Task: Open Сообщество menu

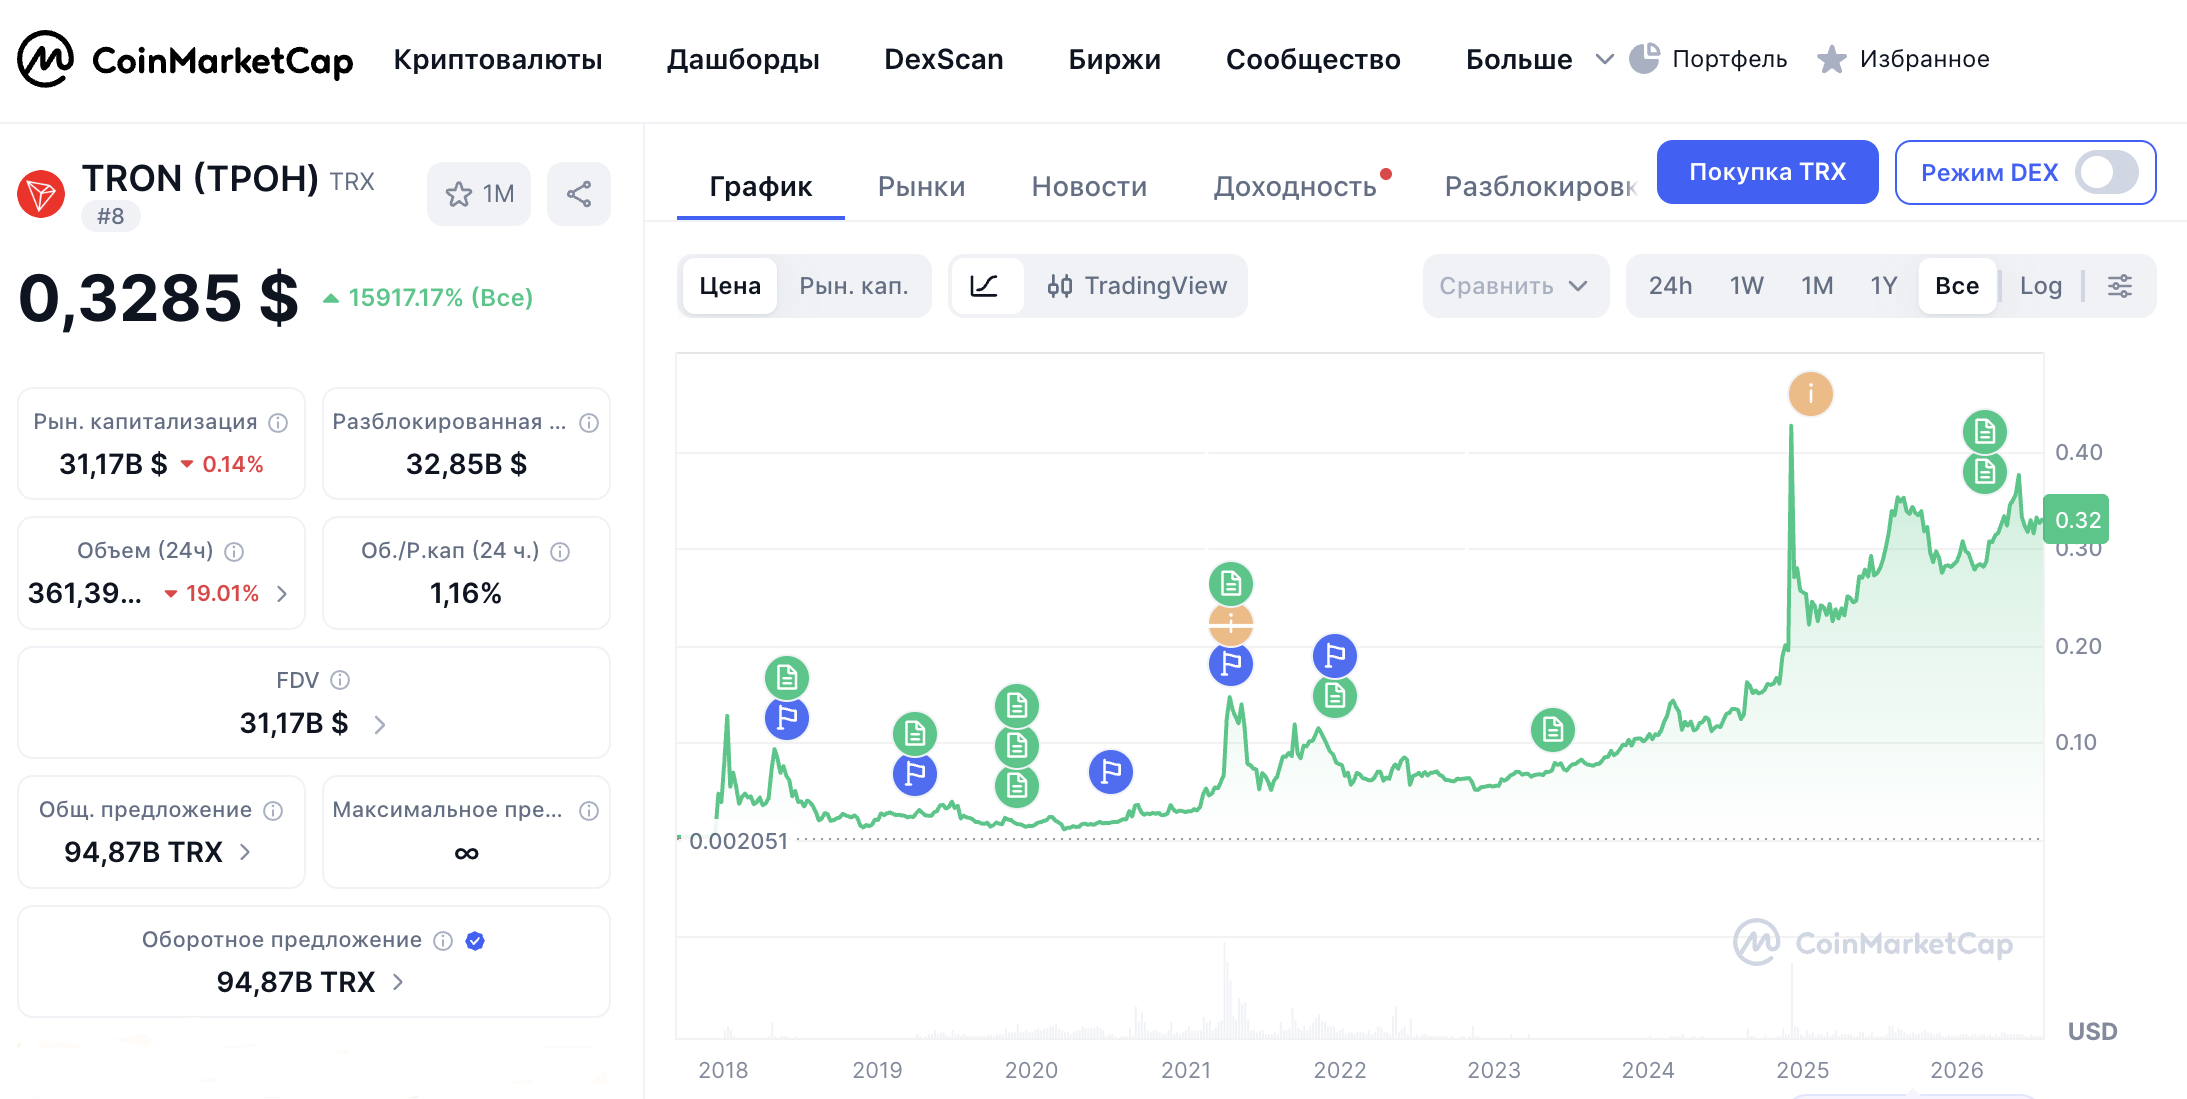Action: coord(1313,60)
